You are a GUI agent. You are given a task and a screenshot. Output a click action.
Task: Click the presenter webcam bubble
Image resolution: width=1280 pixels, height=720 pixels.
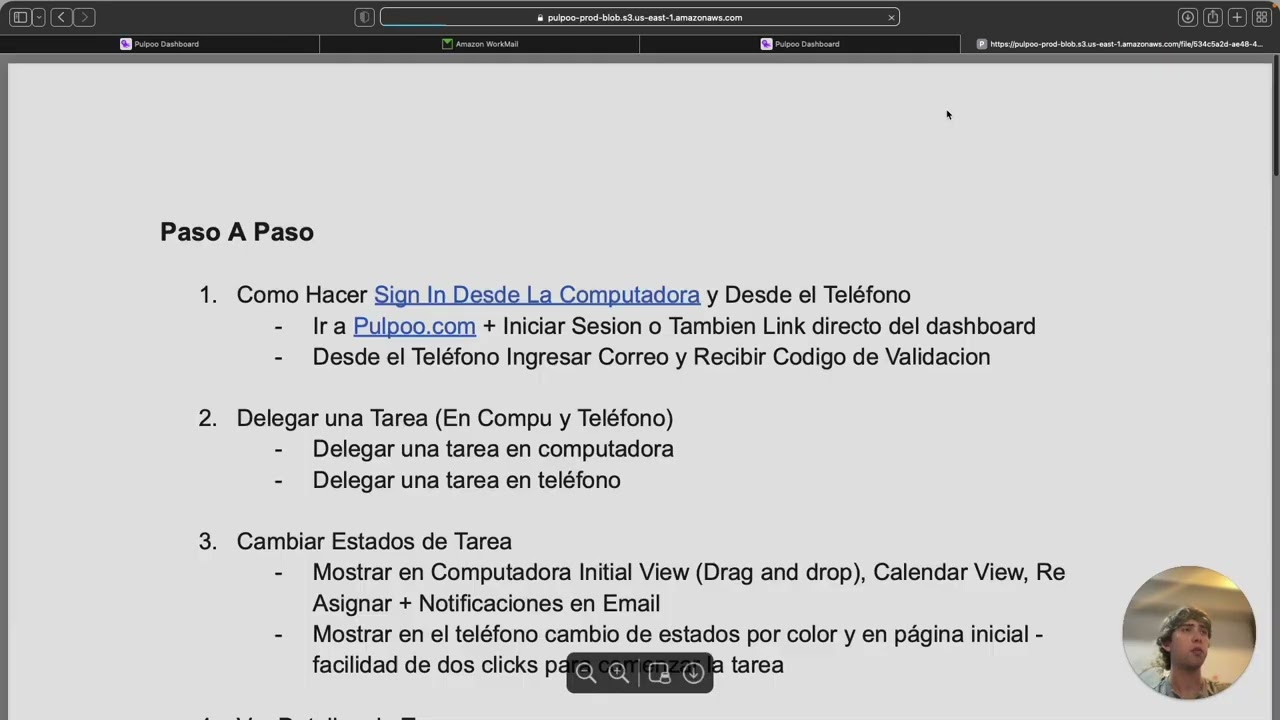coord(1189,632)
